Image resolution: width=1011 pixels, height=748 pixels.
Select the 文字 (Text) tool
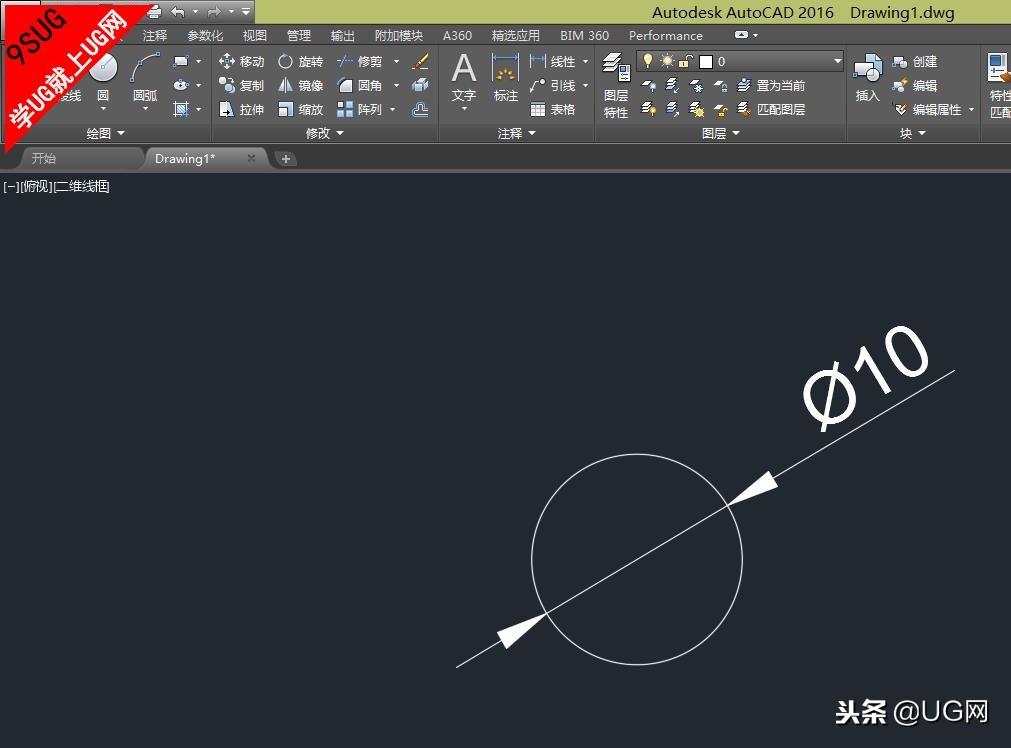click(x=464, y=77)
